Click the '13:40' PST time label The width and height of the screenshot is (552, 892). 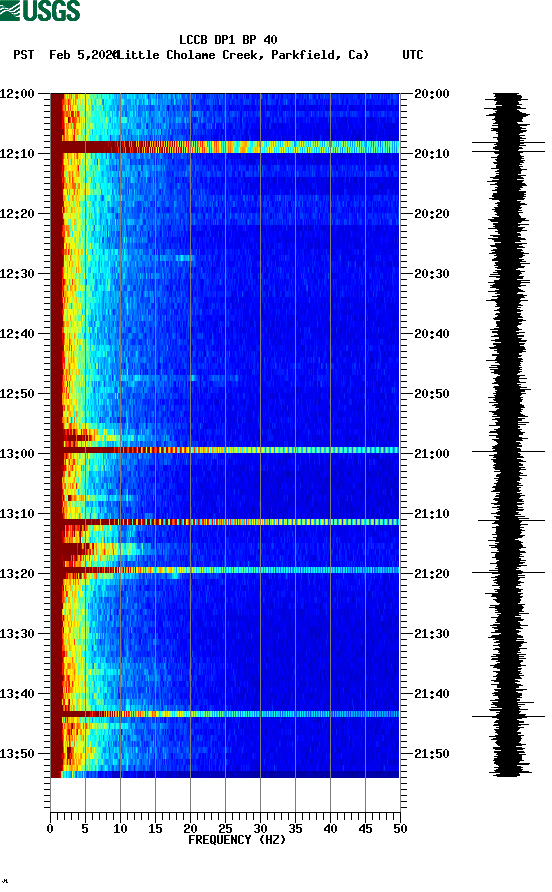click(x=17, y=693)
